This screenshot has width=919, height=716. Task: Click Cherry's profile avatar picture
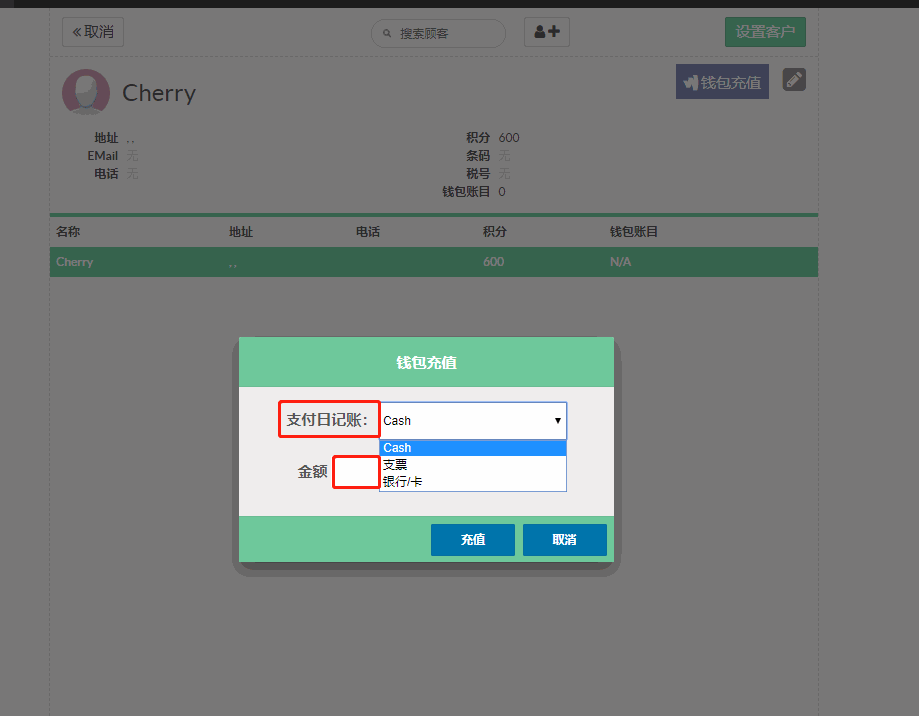[x=86, y=92]
